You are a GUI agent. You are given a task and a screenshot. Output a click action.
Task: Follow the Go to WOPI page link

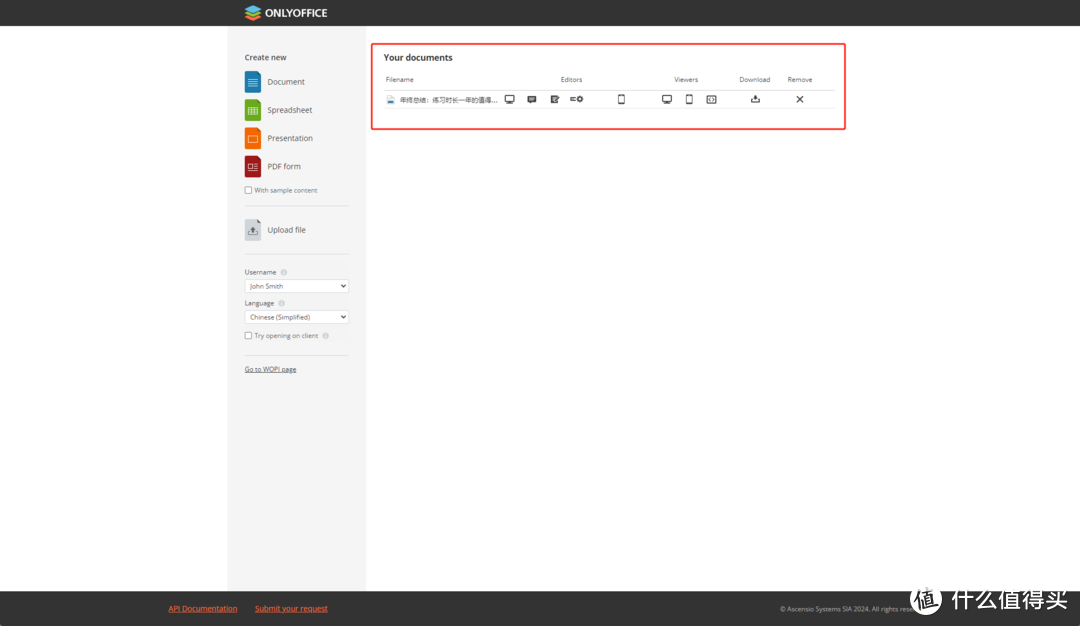coord(270,370)
